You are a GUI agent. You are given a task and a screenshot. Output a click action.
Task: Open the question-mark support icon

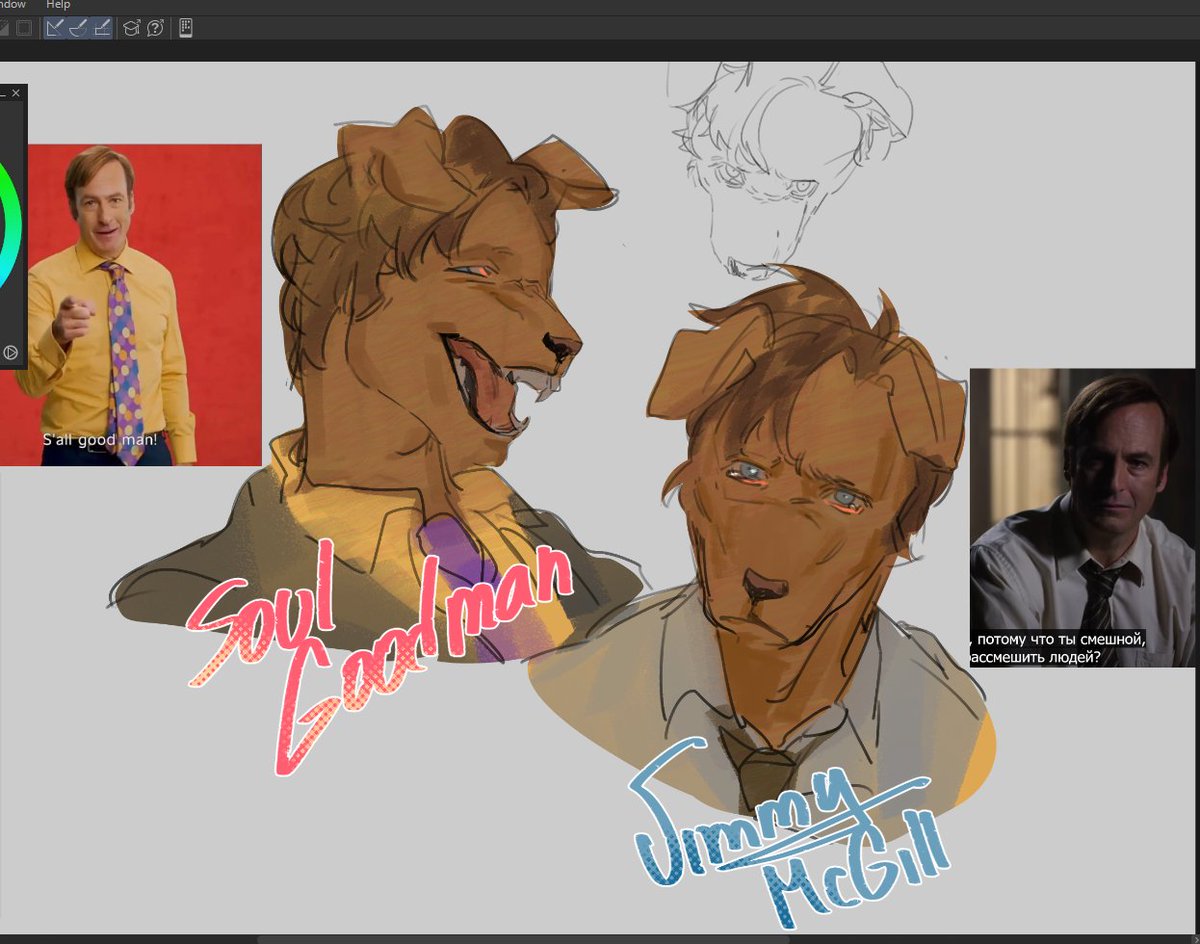[x=155, y=28]
